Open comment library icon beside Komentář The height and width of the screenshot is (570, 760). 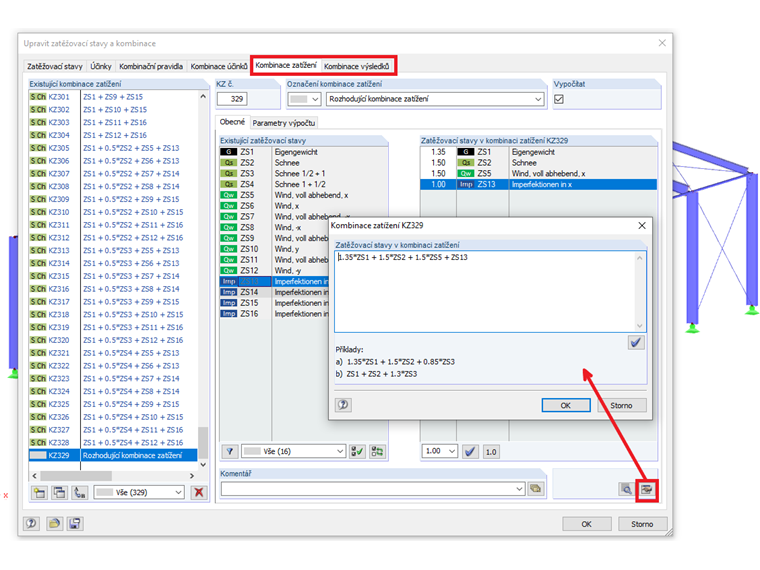tap(536, 489)
